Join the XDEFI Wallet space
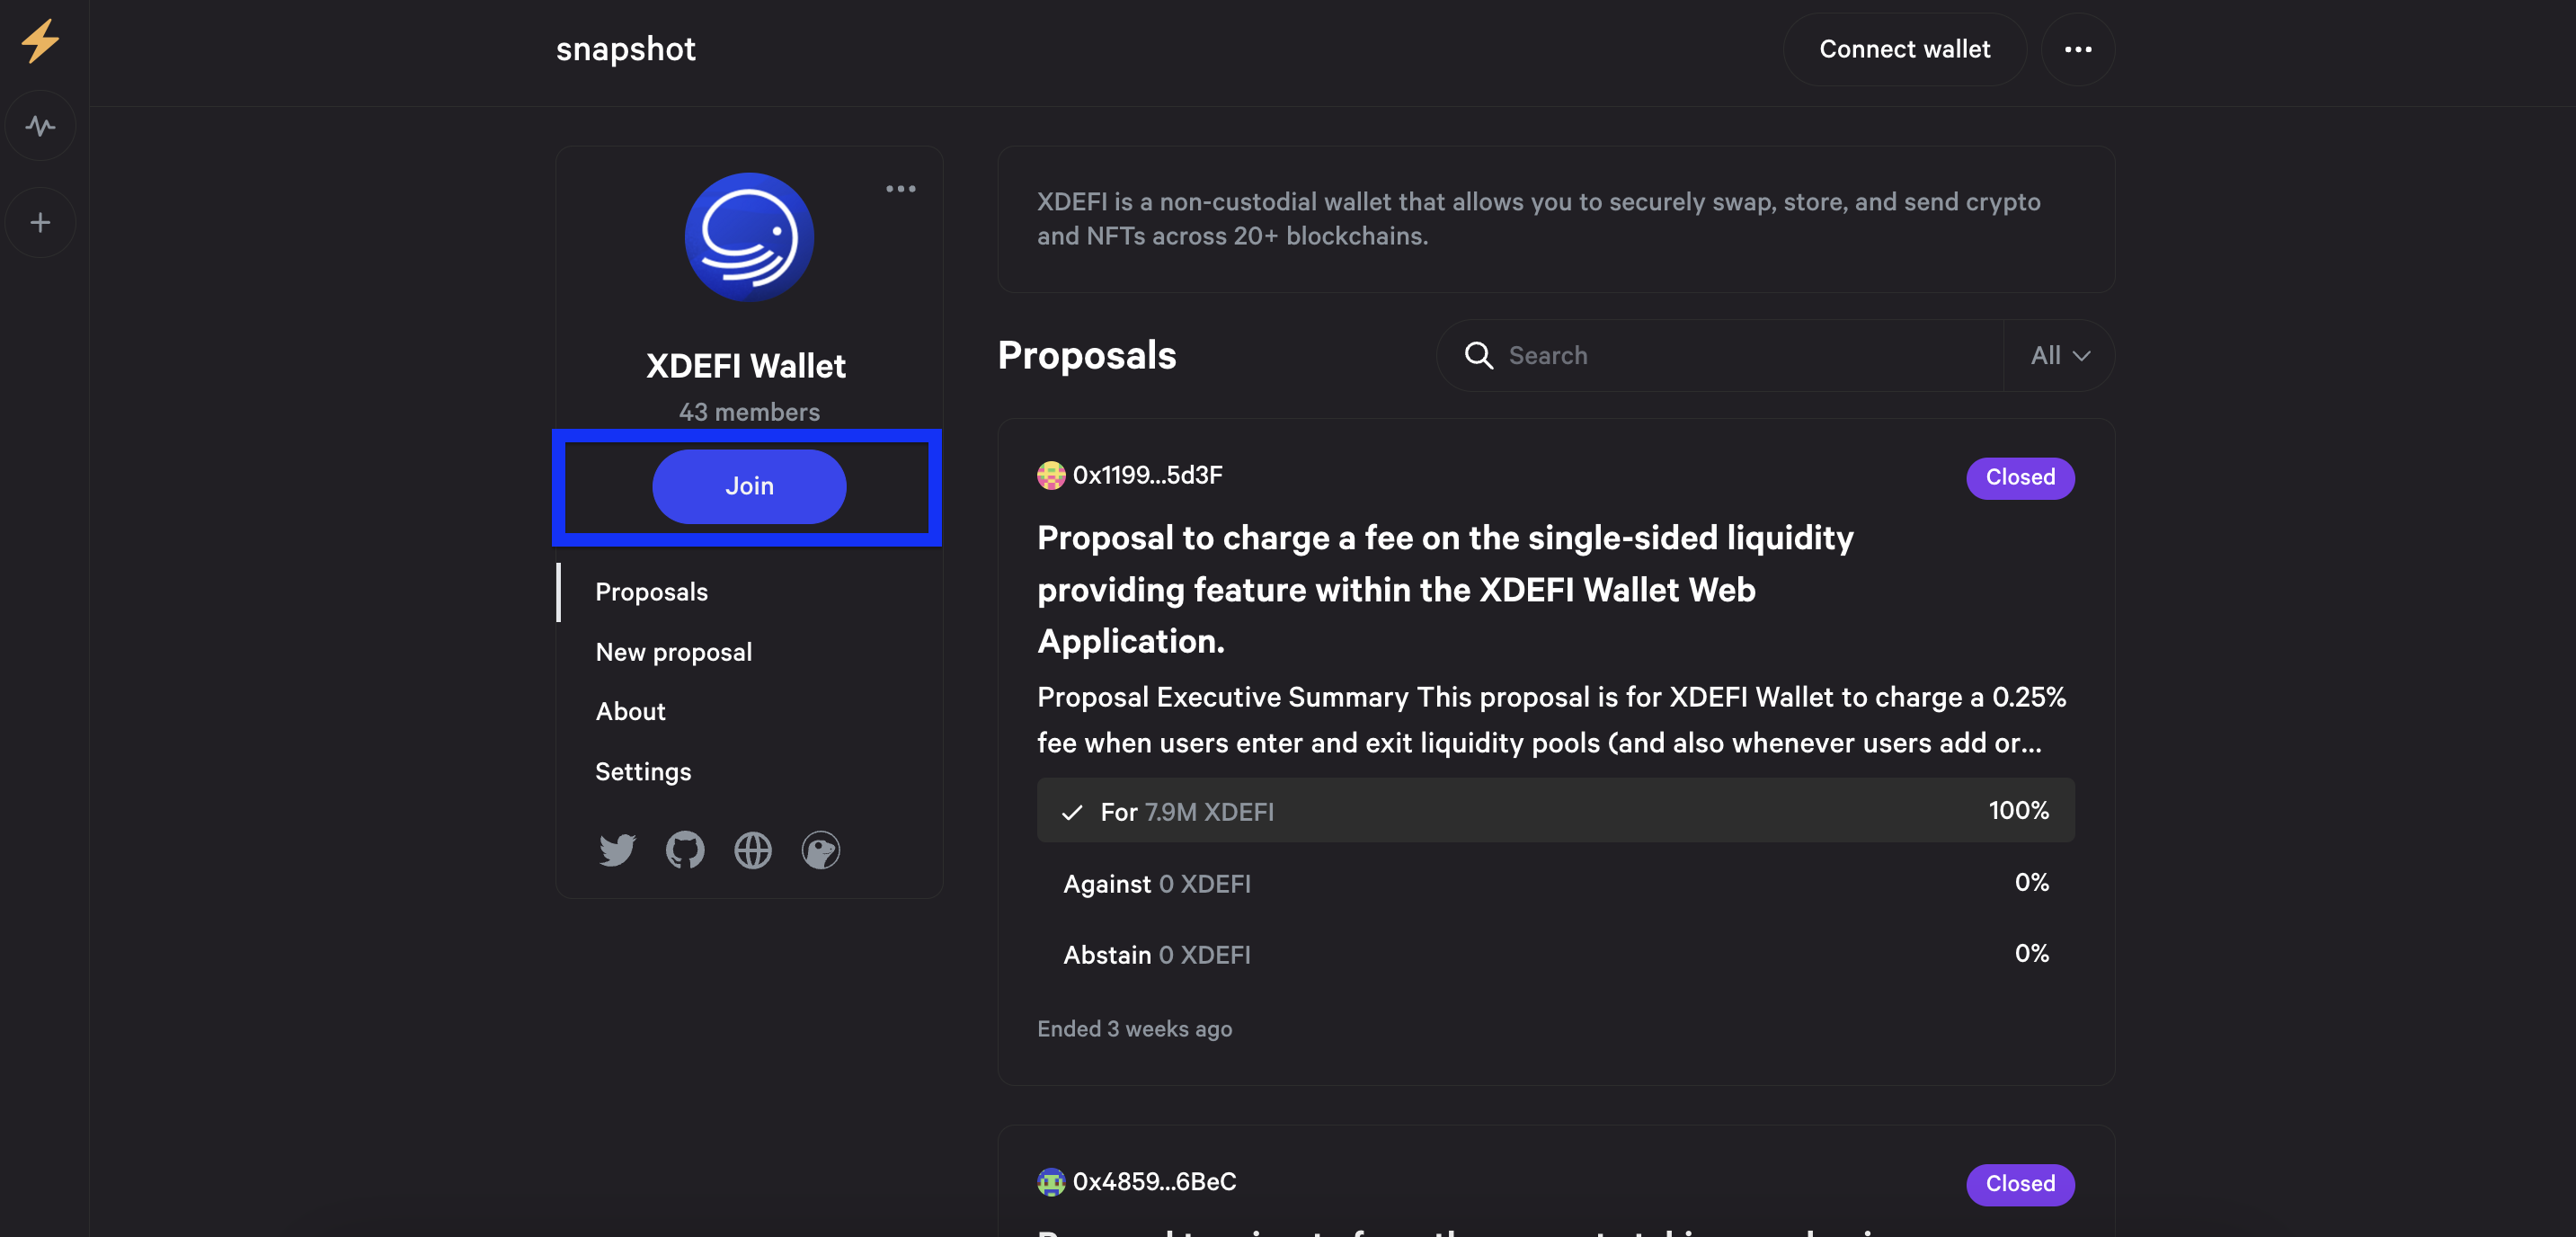This screenshot has width=2576, height=1237. point(749,486)
